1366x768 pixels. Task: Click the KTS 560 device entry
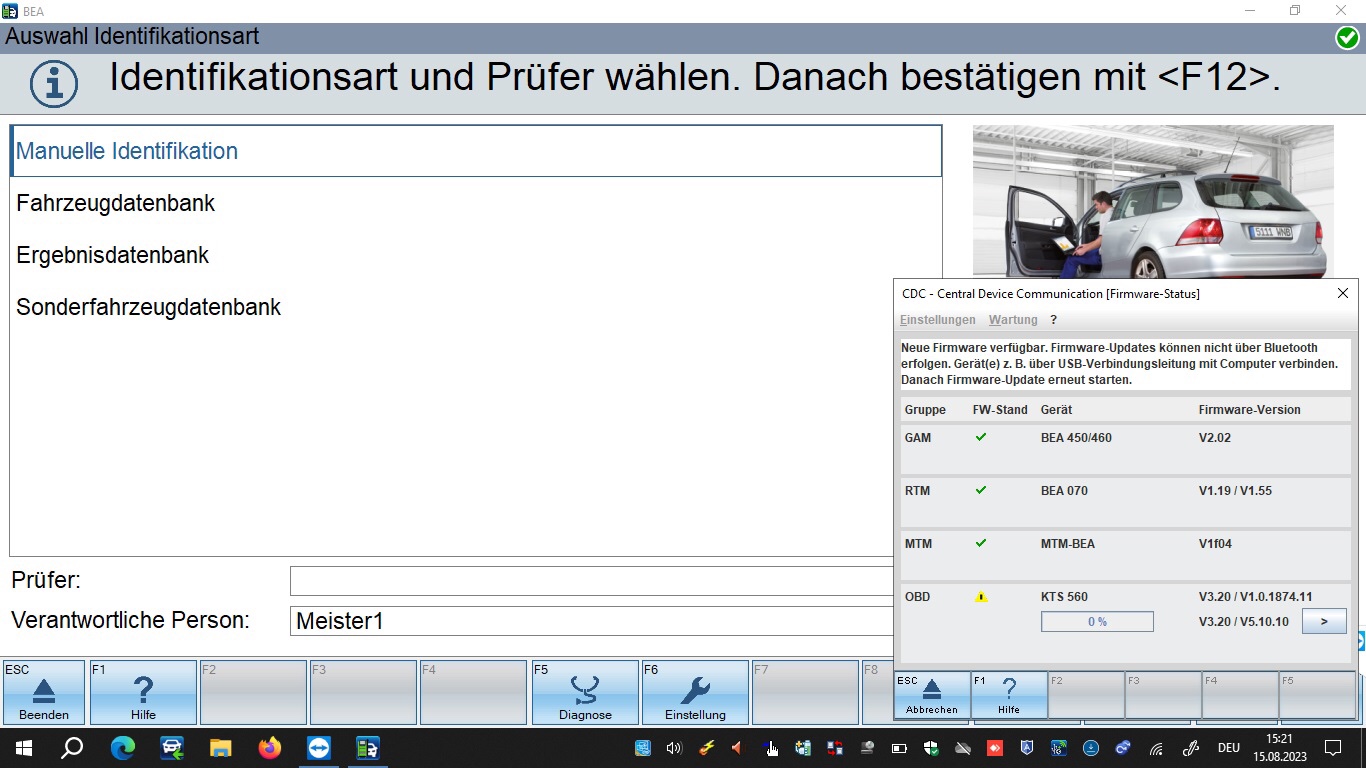[1064, 597]
